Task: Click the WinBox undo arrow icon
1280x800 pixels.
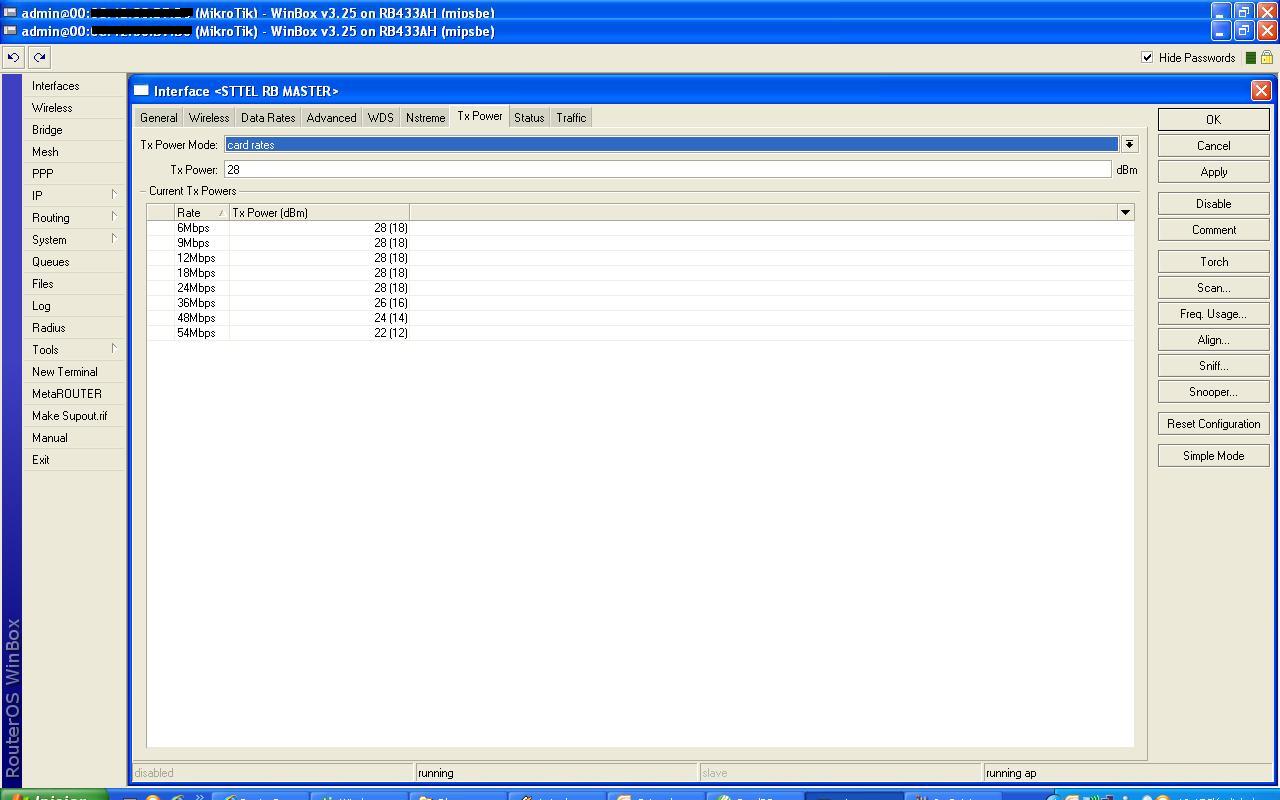Action: pos(13,57)
